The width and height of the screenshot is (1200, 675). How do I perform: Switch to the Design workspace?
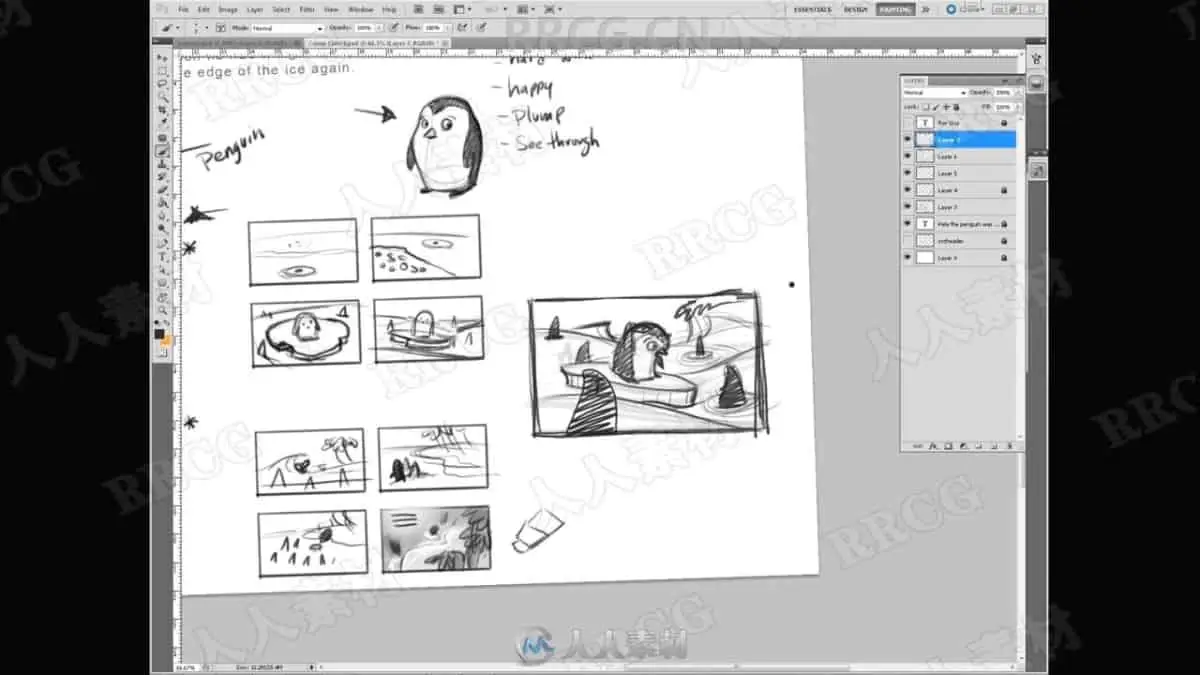855,9
